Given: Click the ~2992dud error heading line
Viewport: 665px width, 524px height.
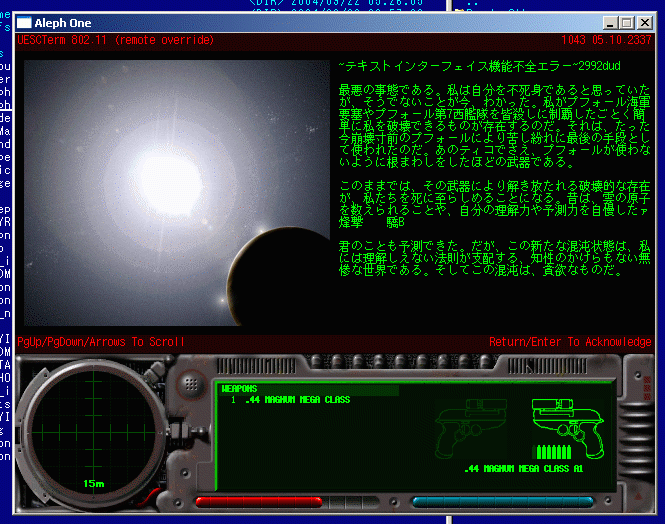Looking at the screenshot, I should click(479, 66).
